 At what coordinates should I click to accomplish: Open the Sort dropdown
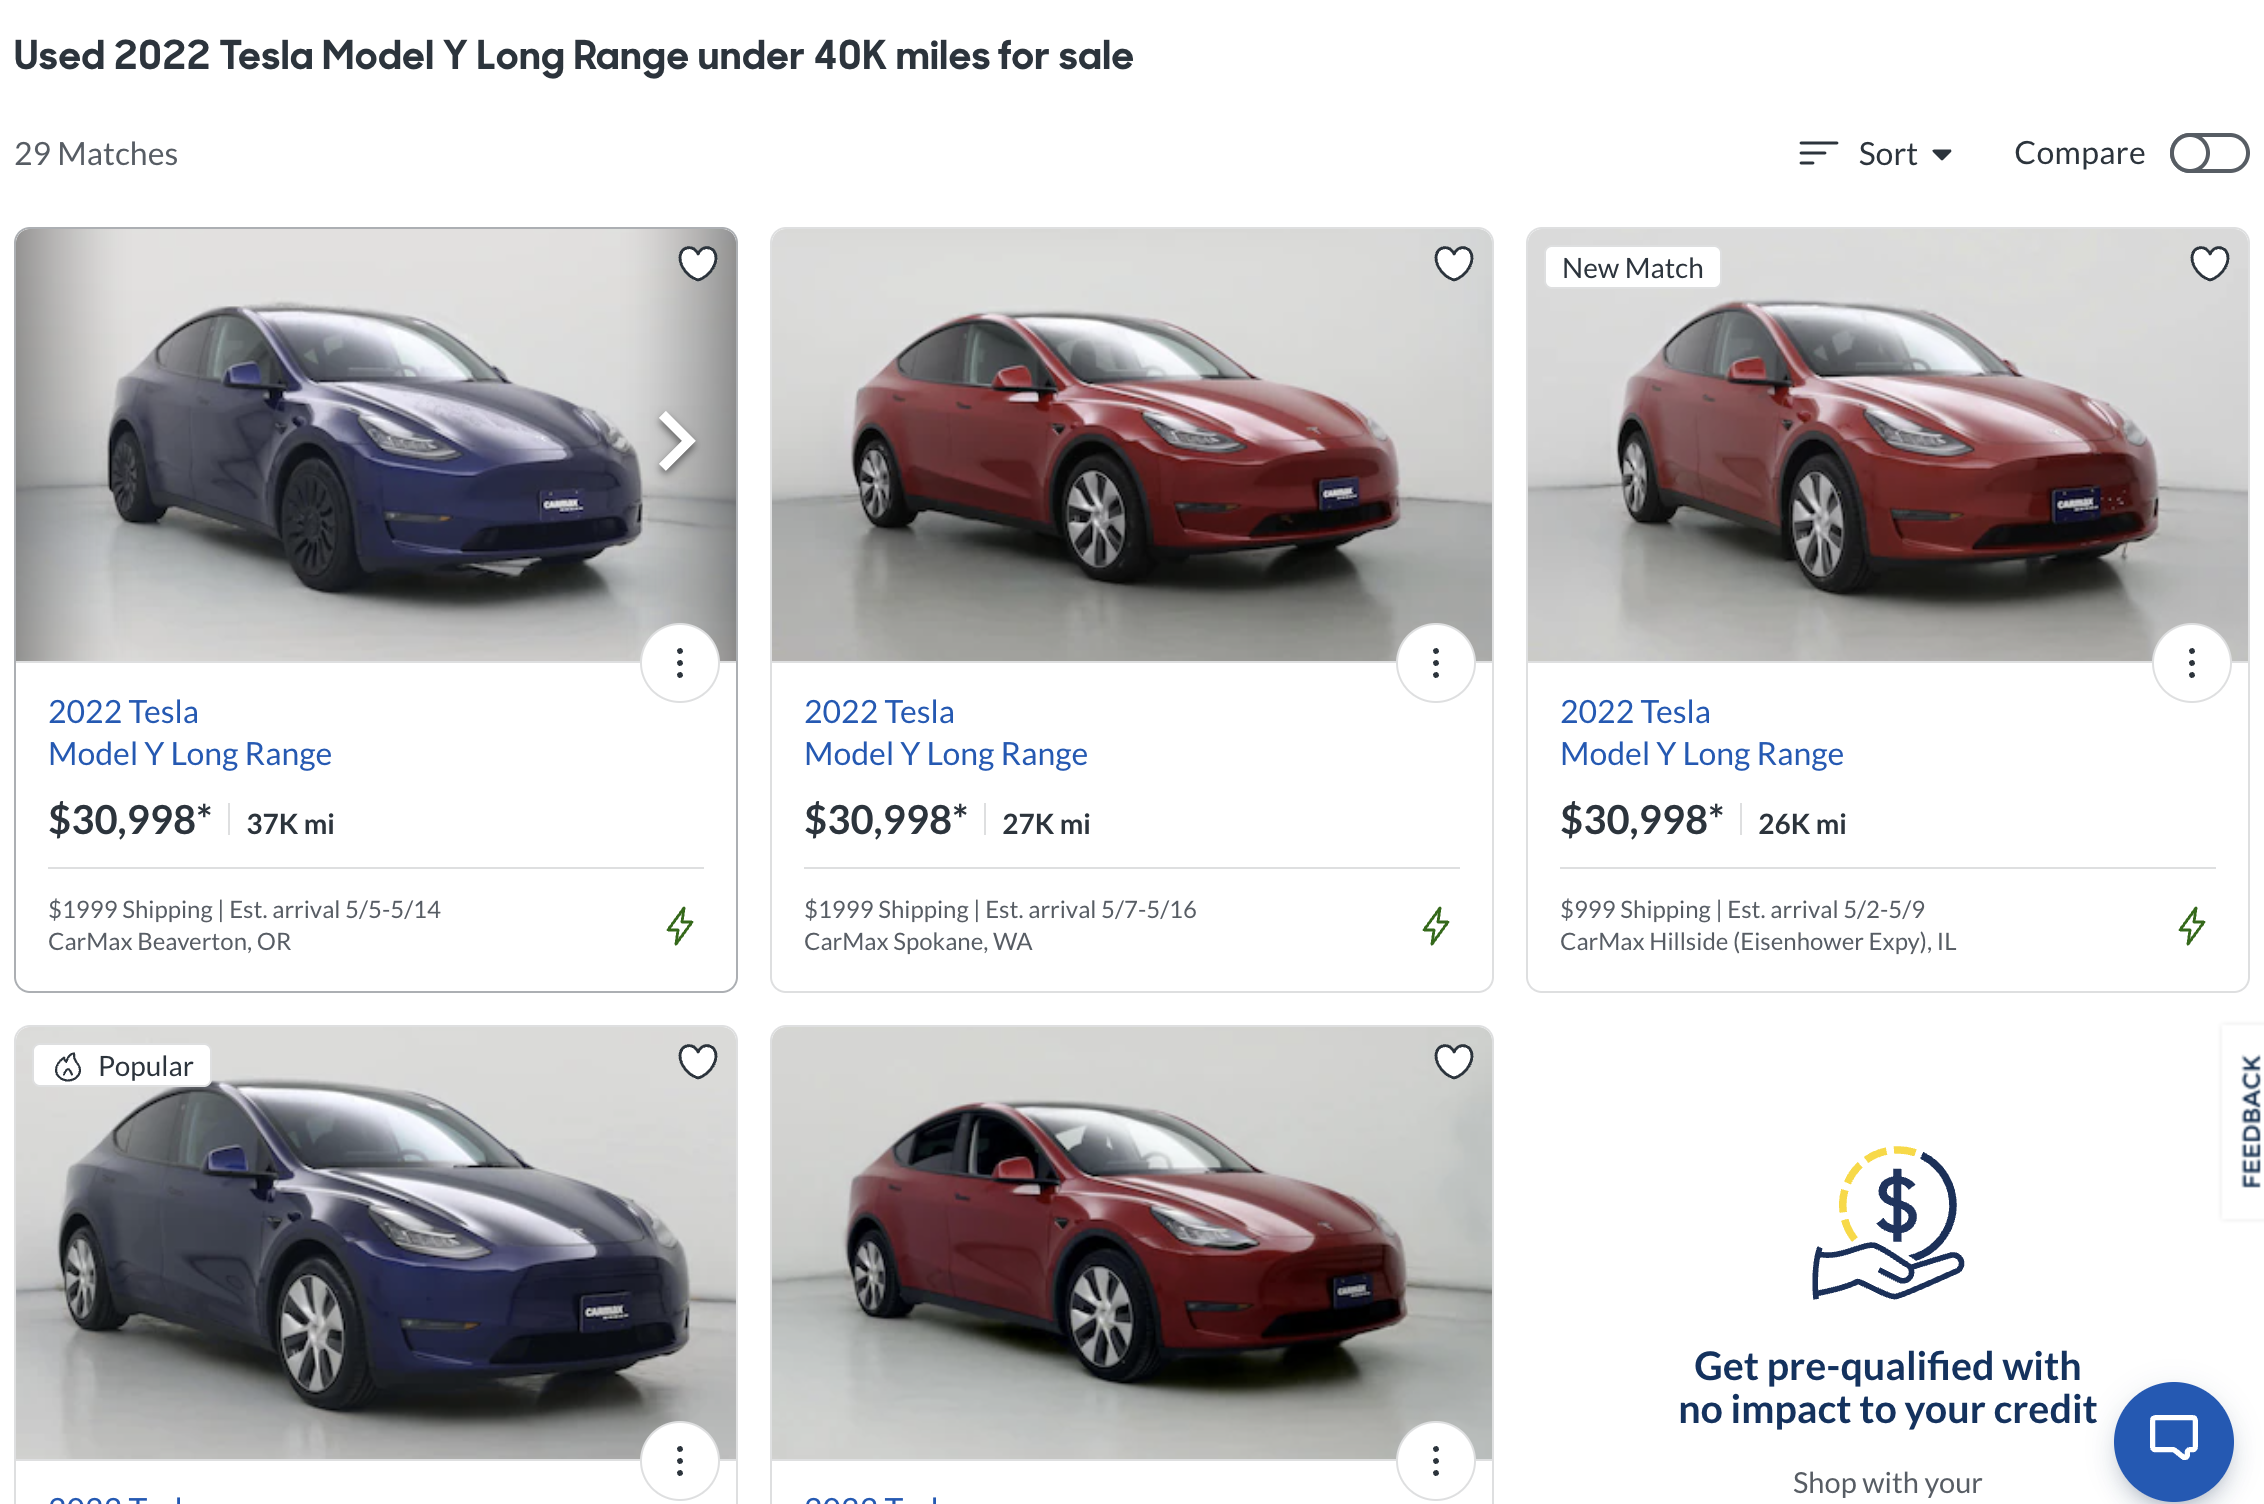click(1876, 154)
